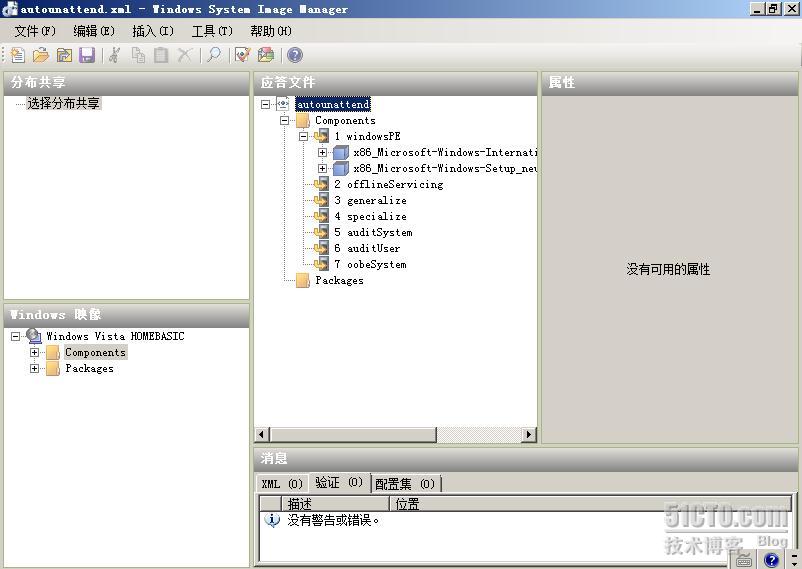Expand the x86_Microsoft-Windows-Setup component
This screenshot has width=802, height=569.
[322, 168]
